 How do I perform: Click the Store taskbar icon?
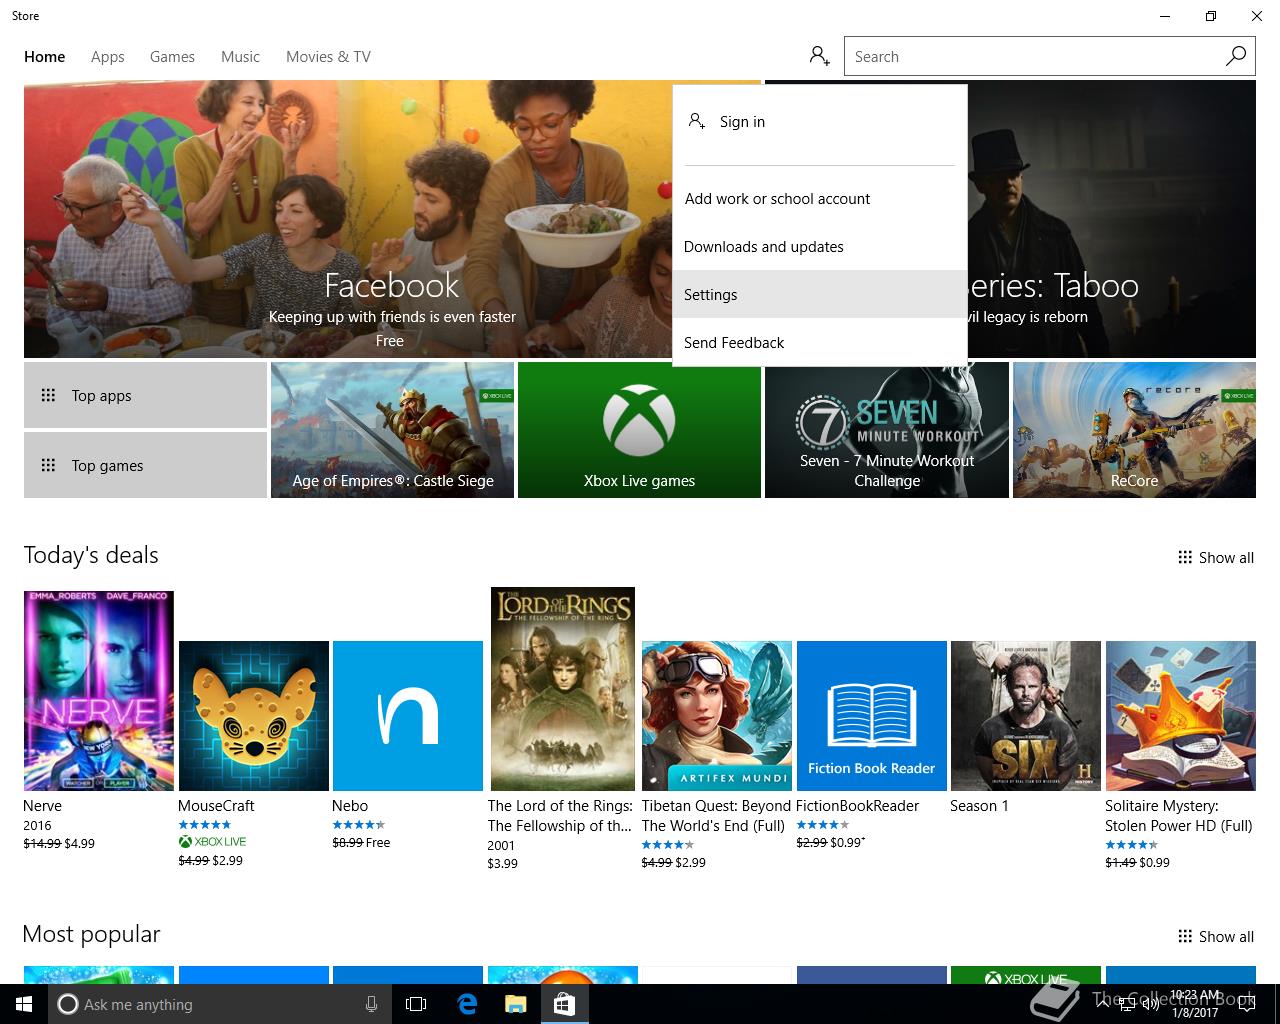[x=564, y=1004]
